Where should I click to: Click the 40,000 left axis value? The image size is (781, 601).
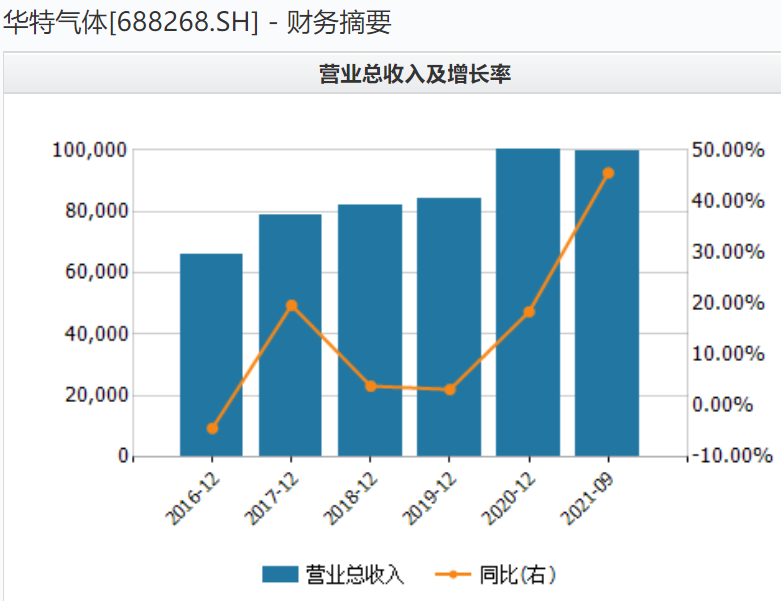[97, 334]
